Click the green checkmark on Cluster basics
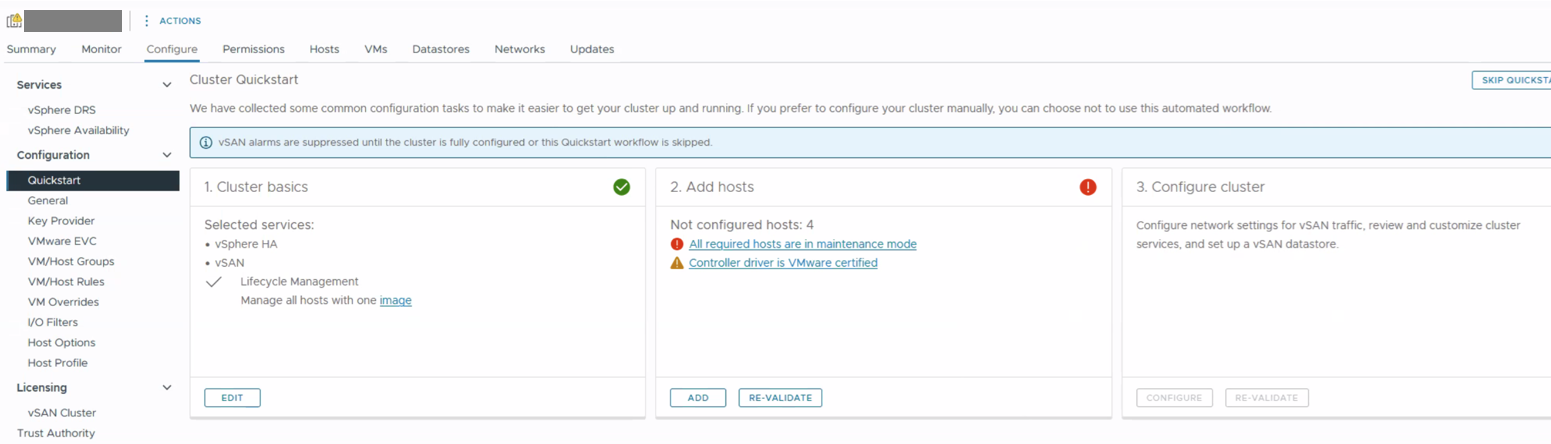The image size is (1551, 444). pyautogui.click(x=622, y=187)
